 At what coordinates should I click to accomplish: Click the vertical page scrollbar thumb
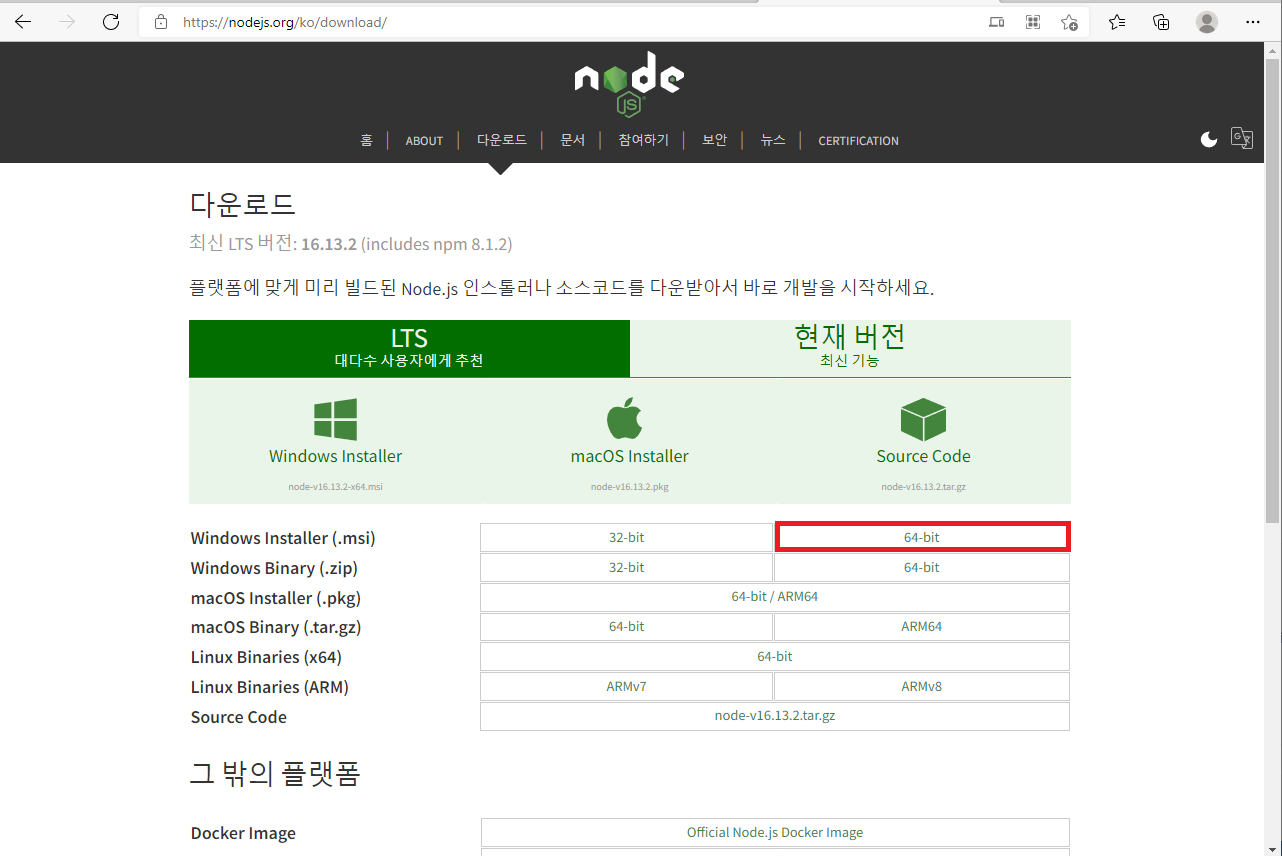coord(1272,290)
